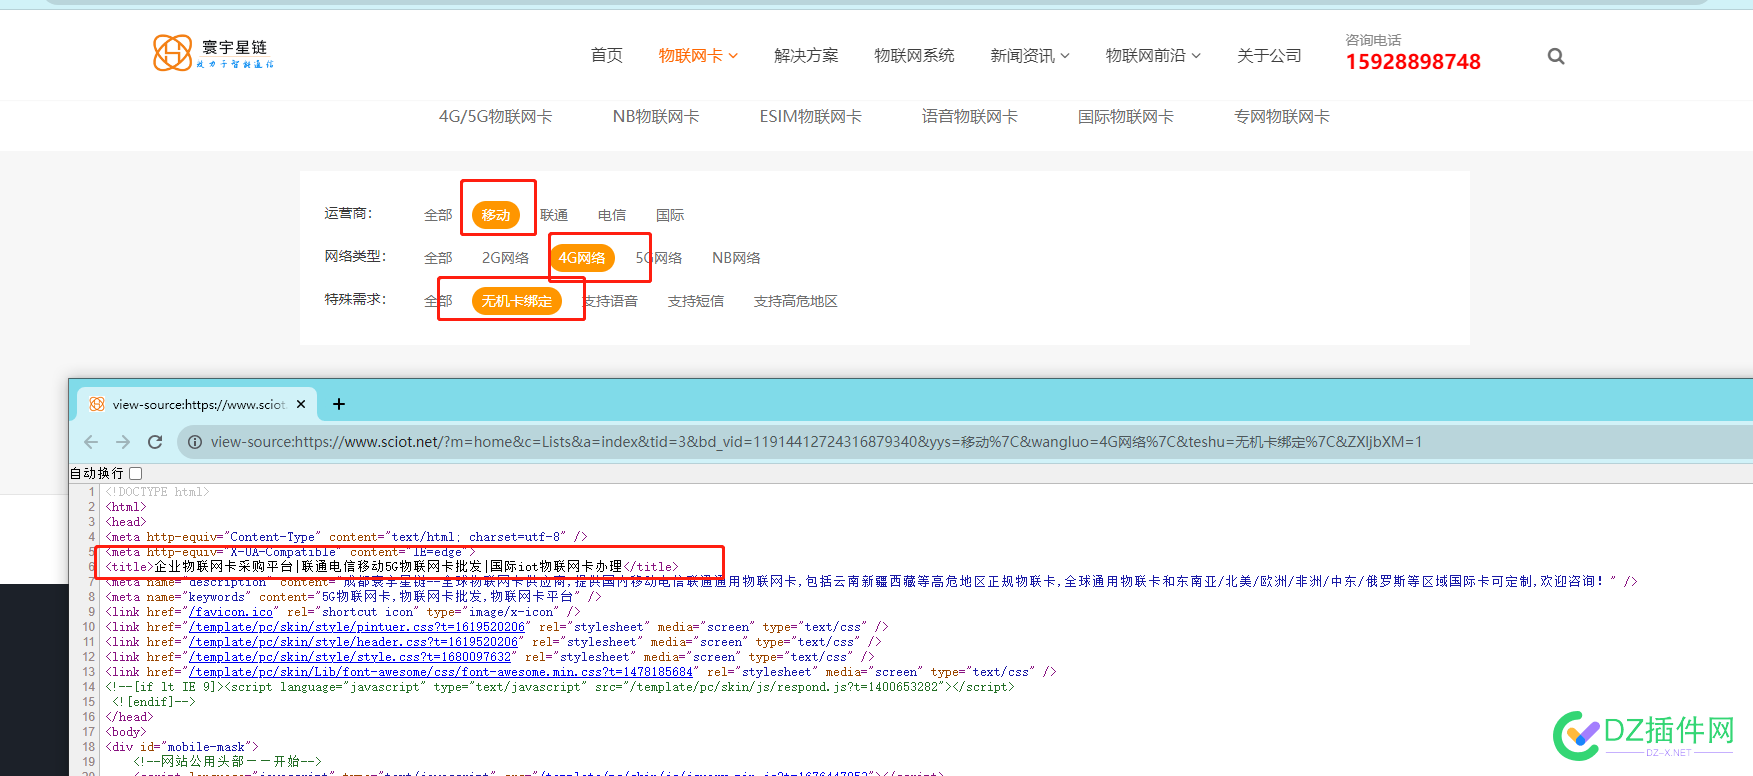The image size is (1753, 776).
Task: Choose 国际 operator filter
Action: coord(670,215)
